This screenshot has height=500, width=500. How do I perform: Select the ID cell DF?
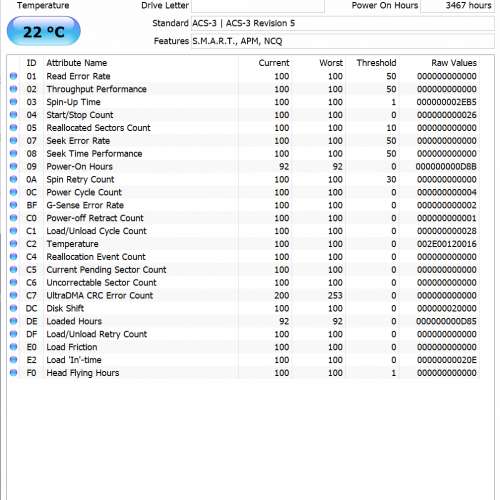pyautogui.click(x=31, y=334)
